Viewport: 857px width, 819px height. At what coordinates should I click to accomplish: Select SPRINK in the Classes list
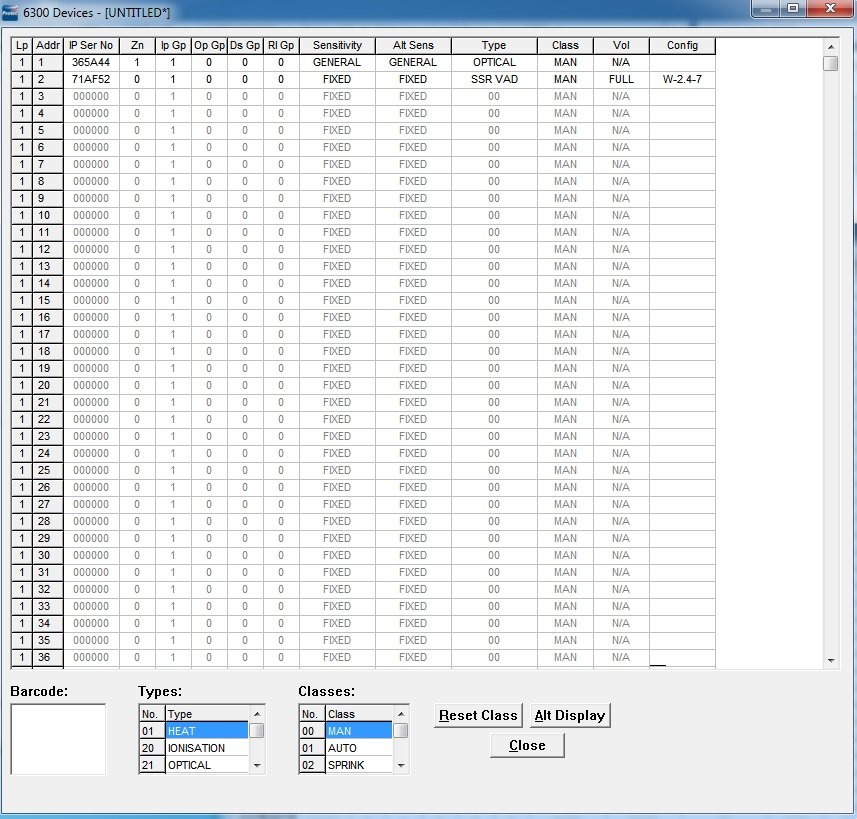pyautogui.click(x=359, y=765)
